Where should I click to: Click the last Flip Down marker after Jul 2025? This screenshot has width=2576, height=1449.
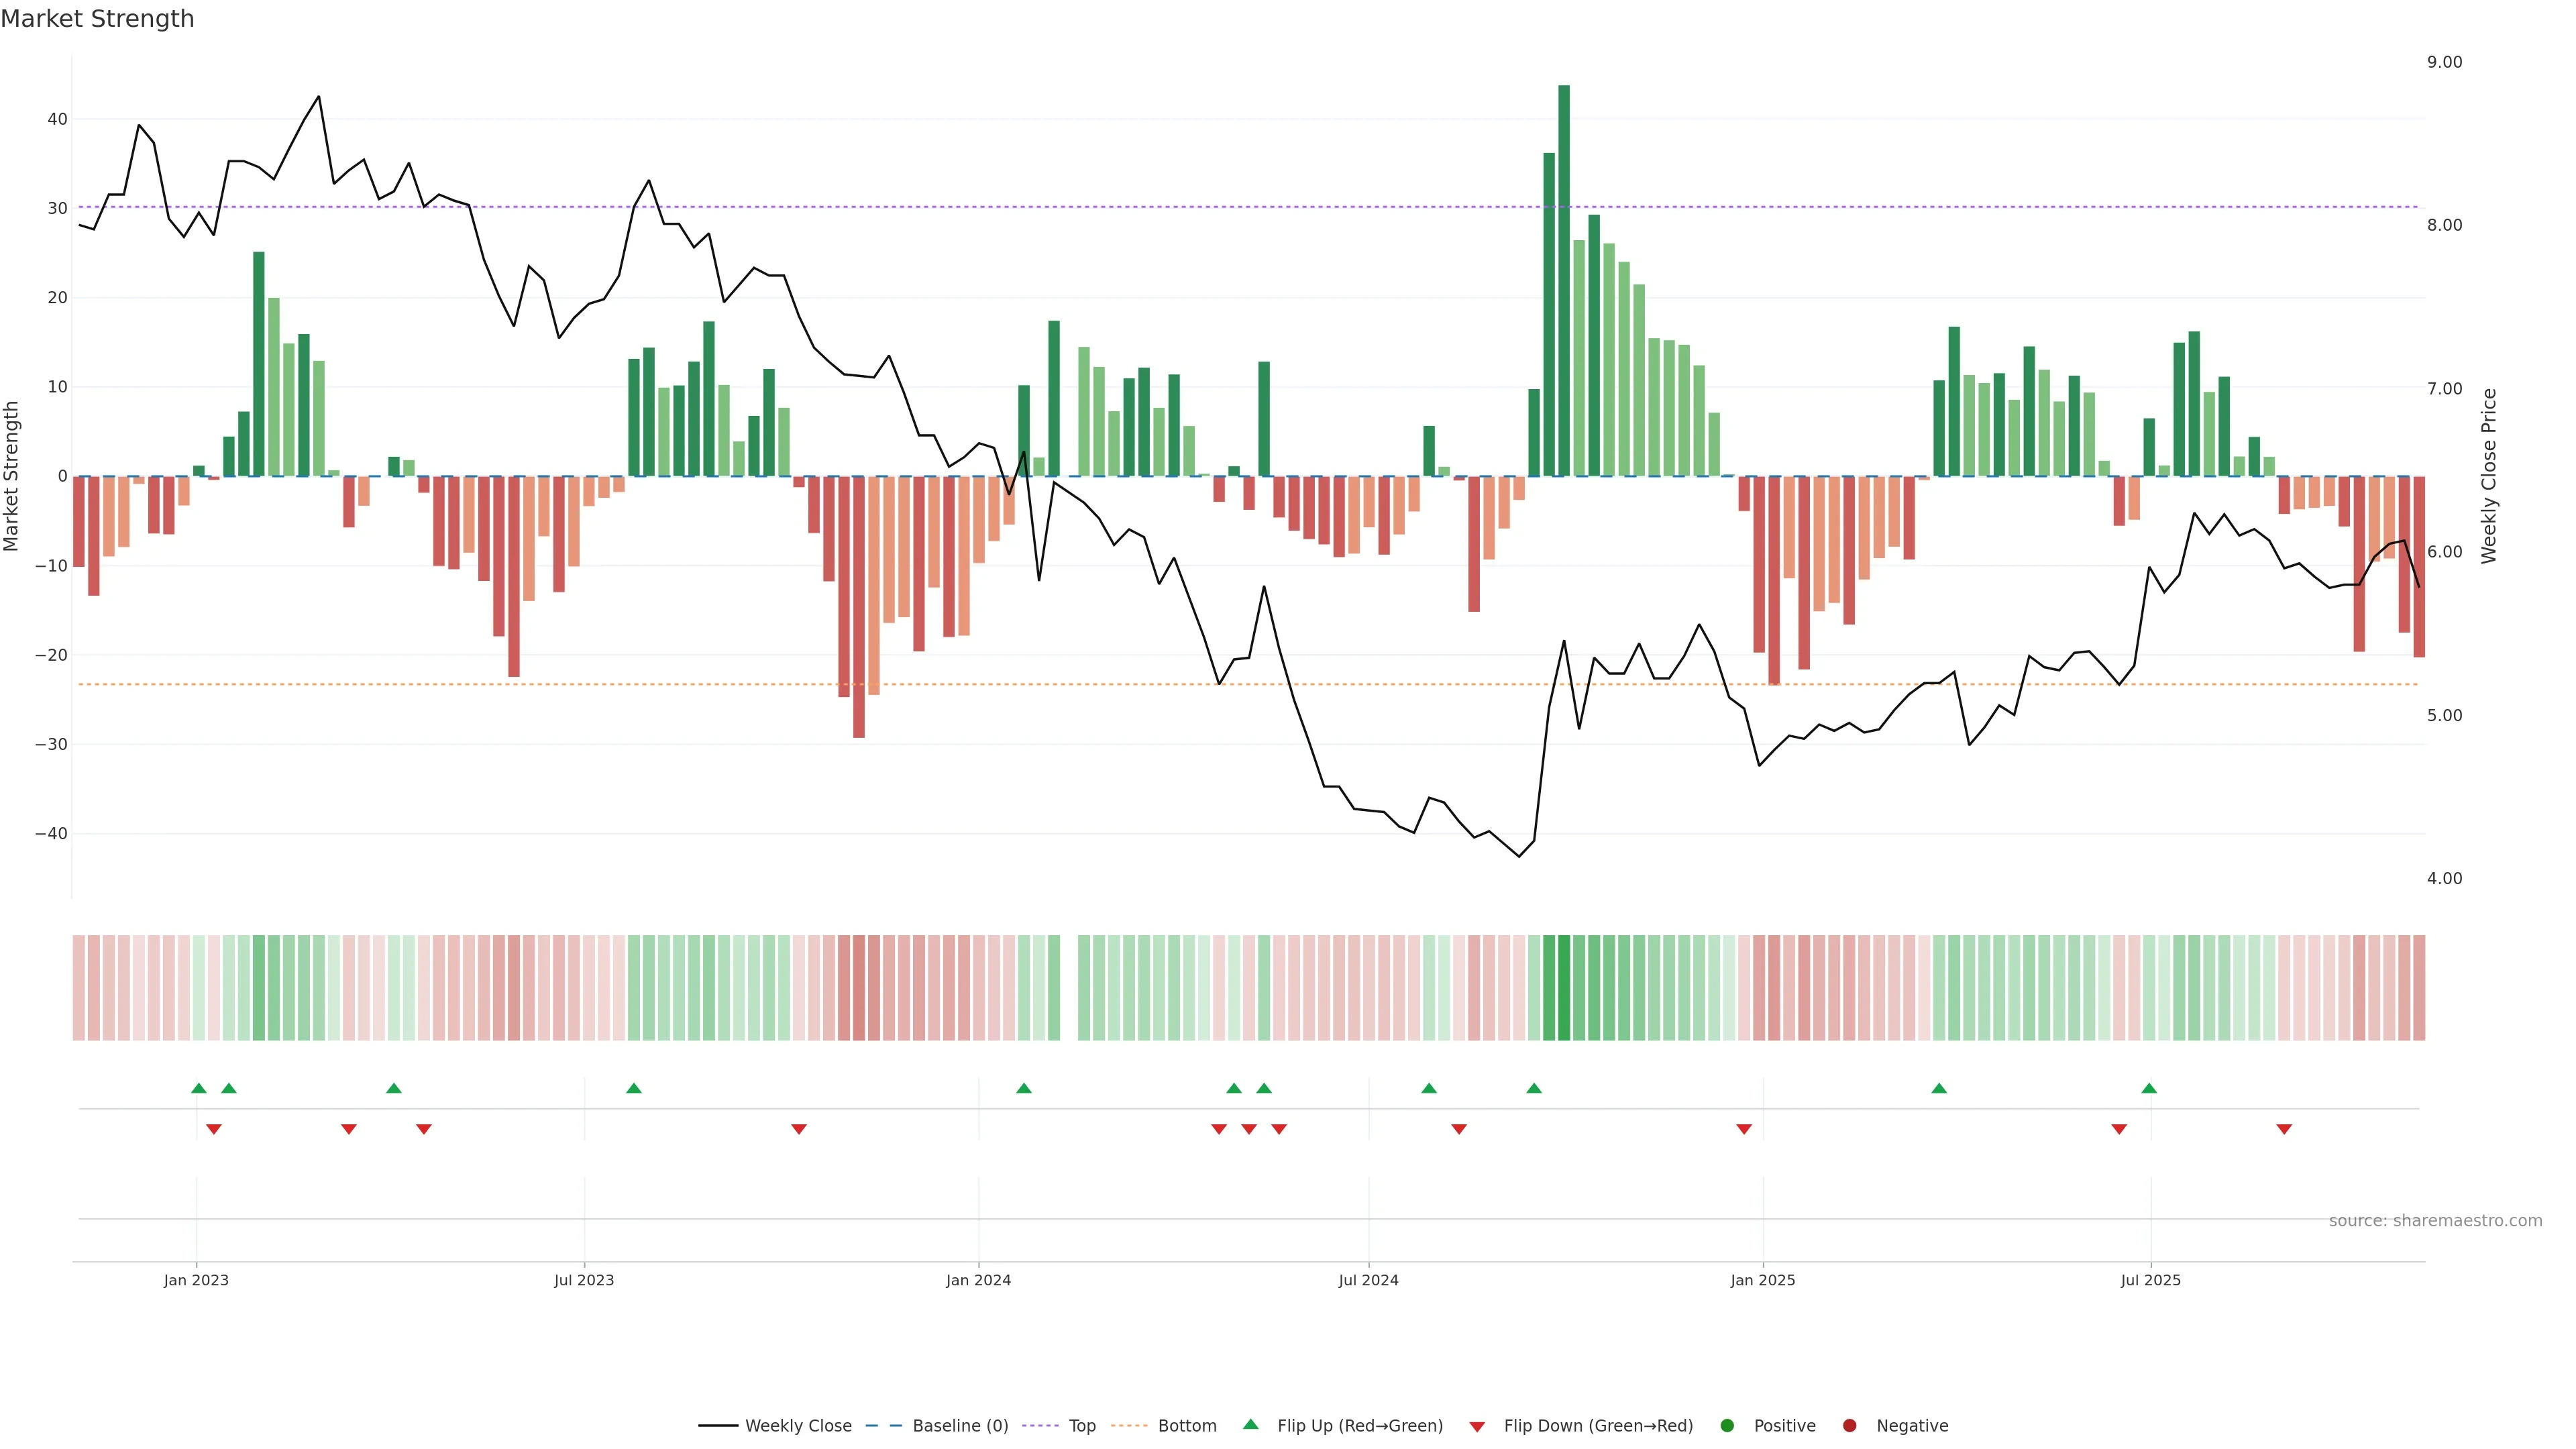coord(2284,1129)
